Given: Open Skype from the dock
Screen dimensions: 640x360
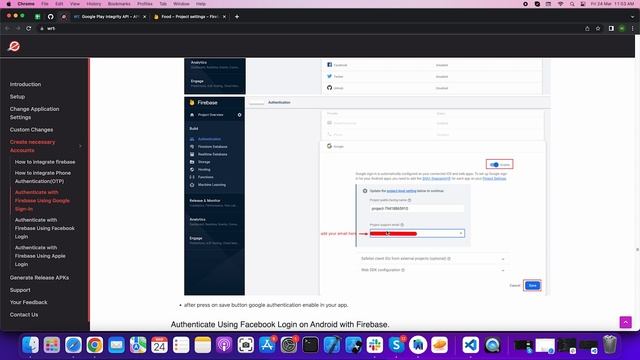Looking at the screenshot, I should (396, 345).
